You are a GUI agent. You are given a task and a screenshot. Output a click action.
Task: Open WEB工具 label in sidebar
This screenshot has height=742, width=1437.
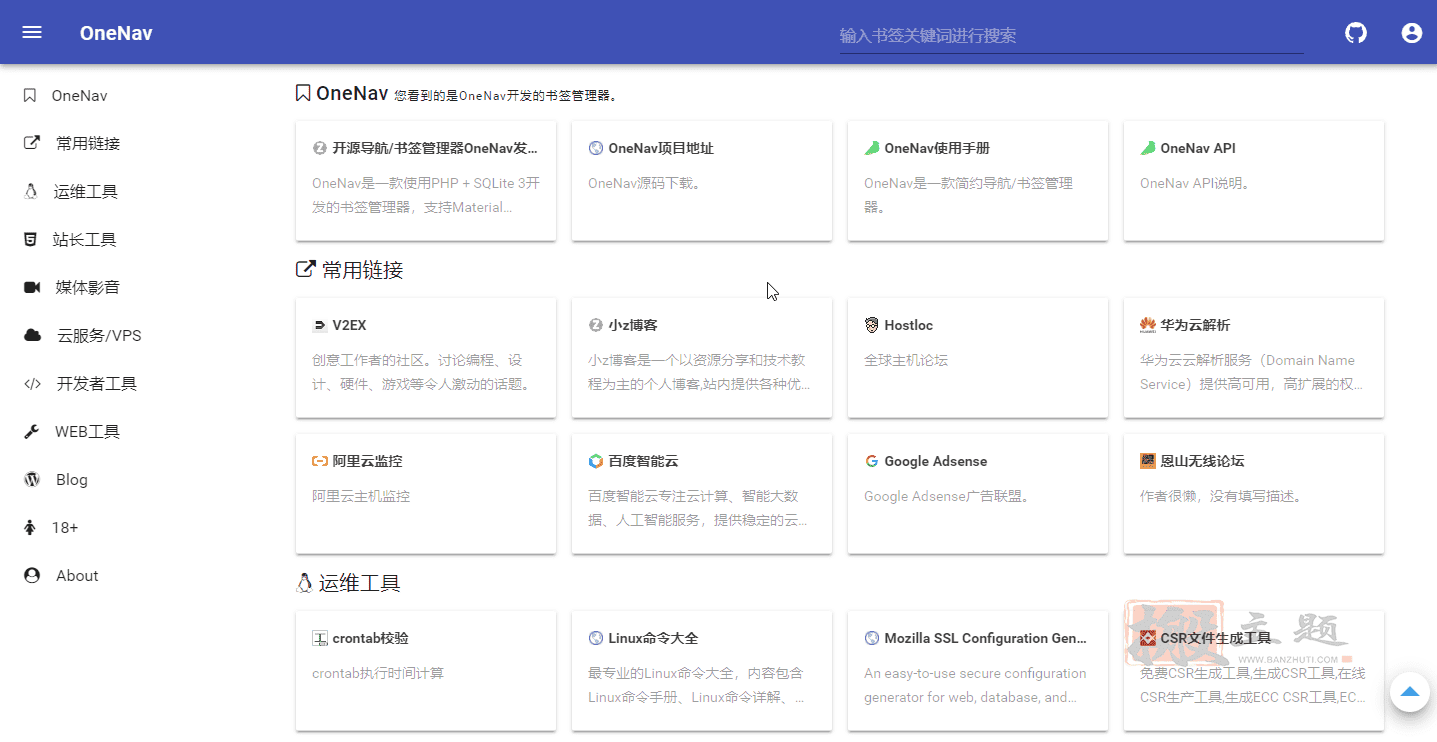(87, 432)
